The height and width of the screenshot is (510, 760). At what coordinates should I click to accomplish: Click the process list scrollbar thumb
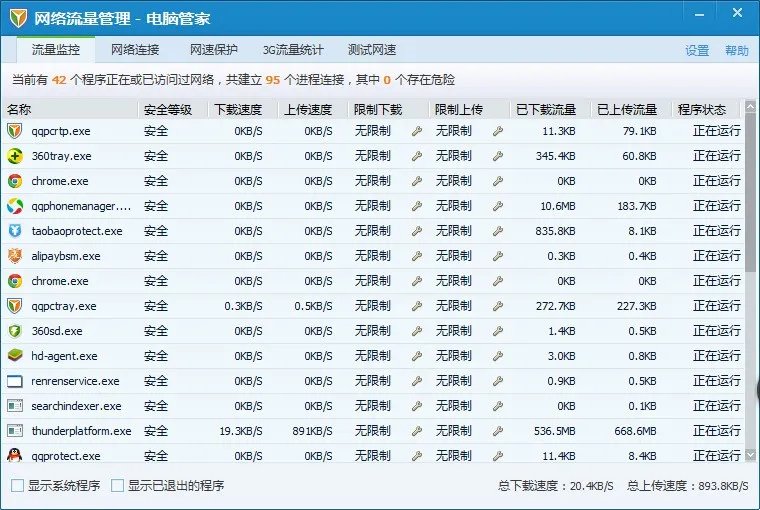pos(750,193)
